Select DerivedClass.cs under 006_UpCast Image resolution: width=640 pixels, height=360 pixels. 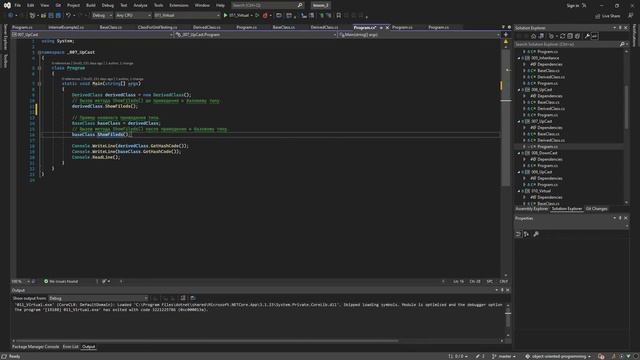click(x=551, y=109)
